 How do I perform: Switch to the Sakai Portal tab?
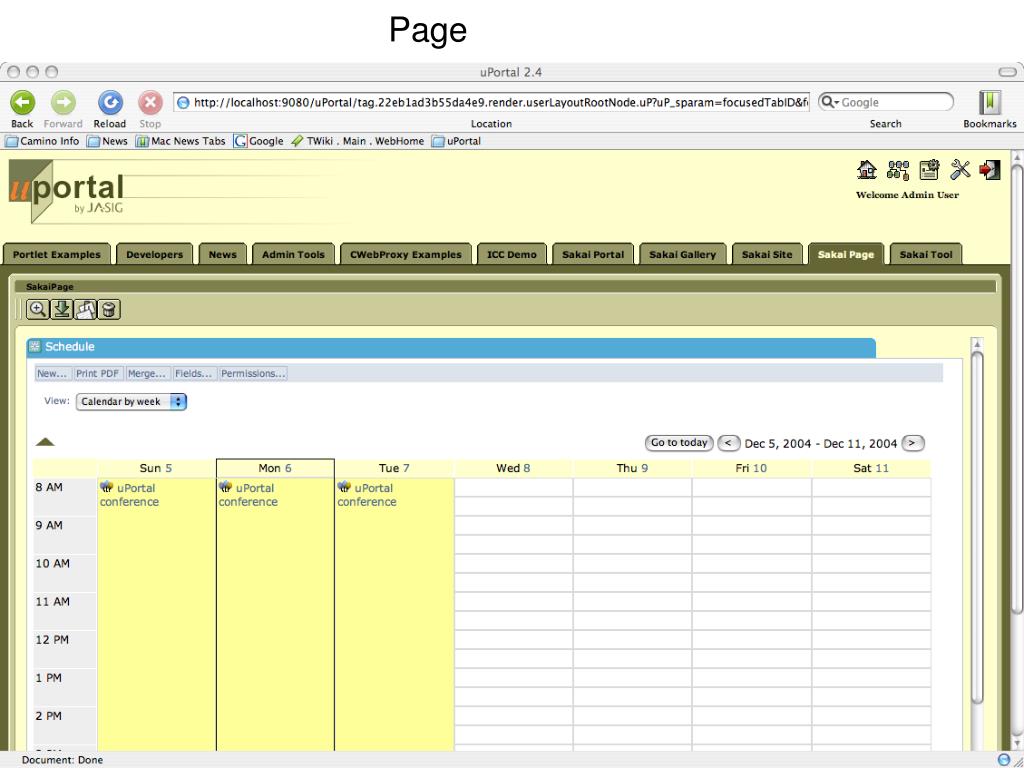pos(593,255)
